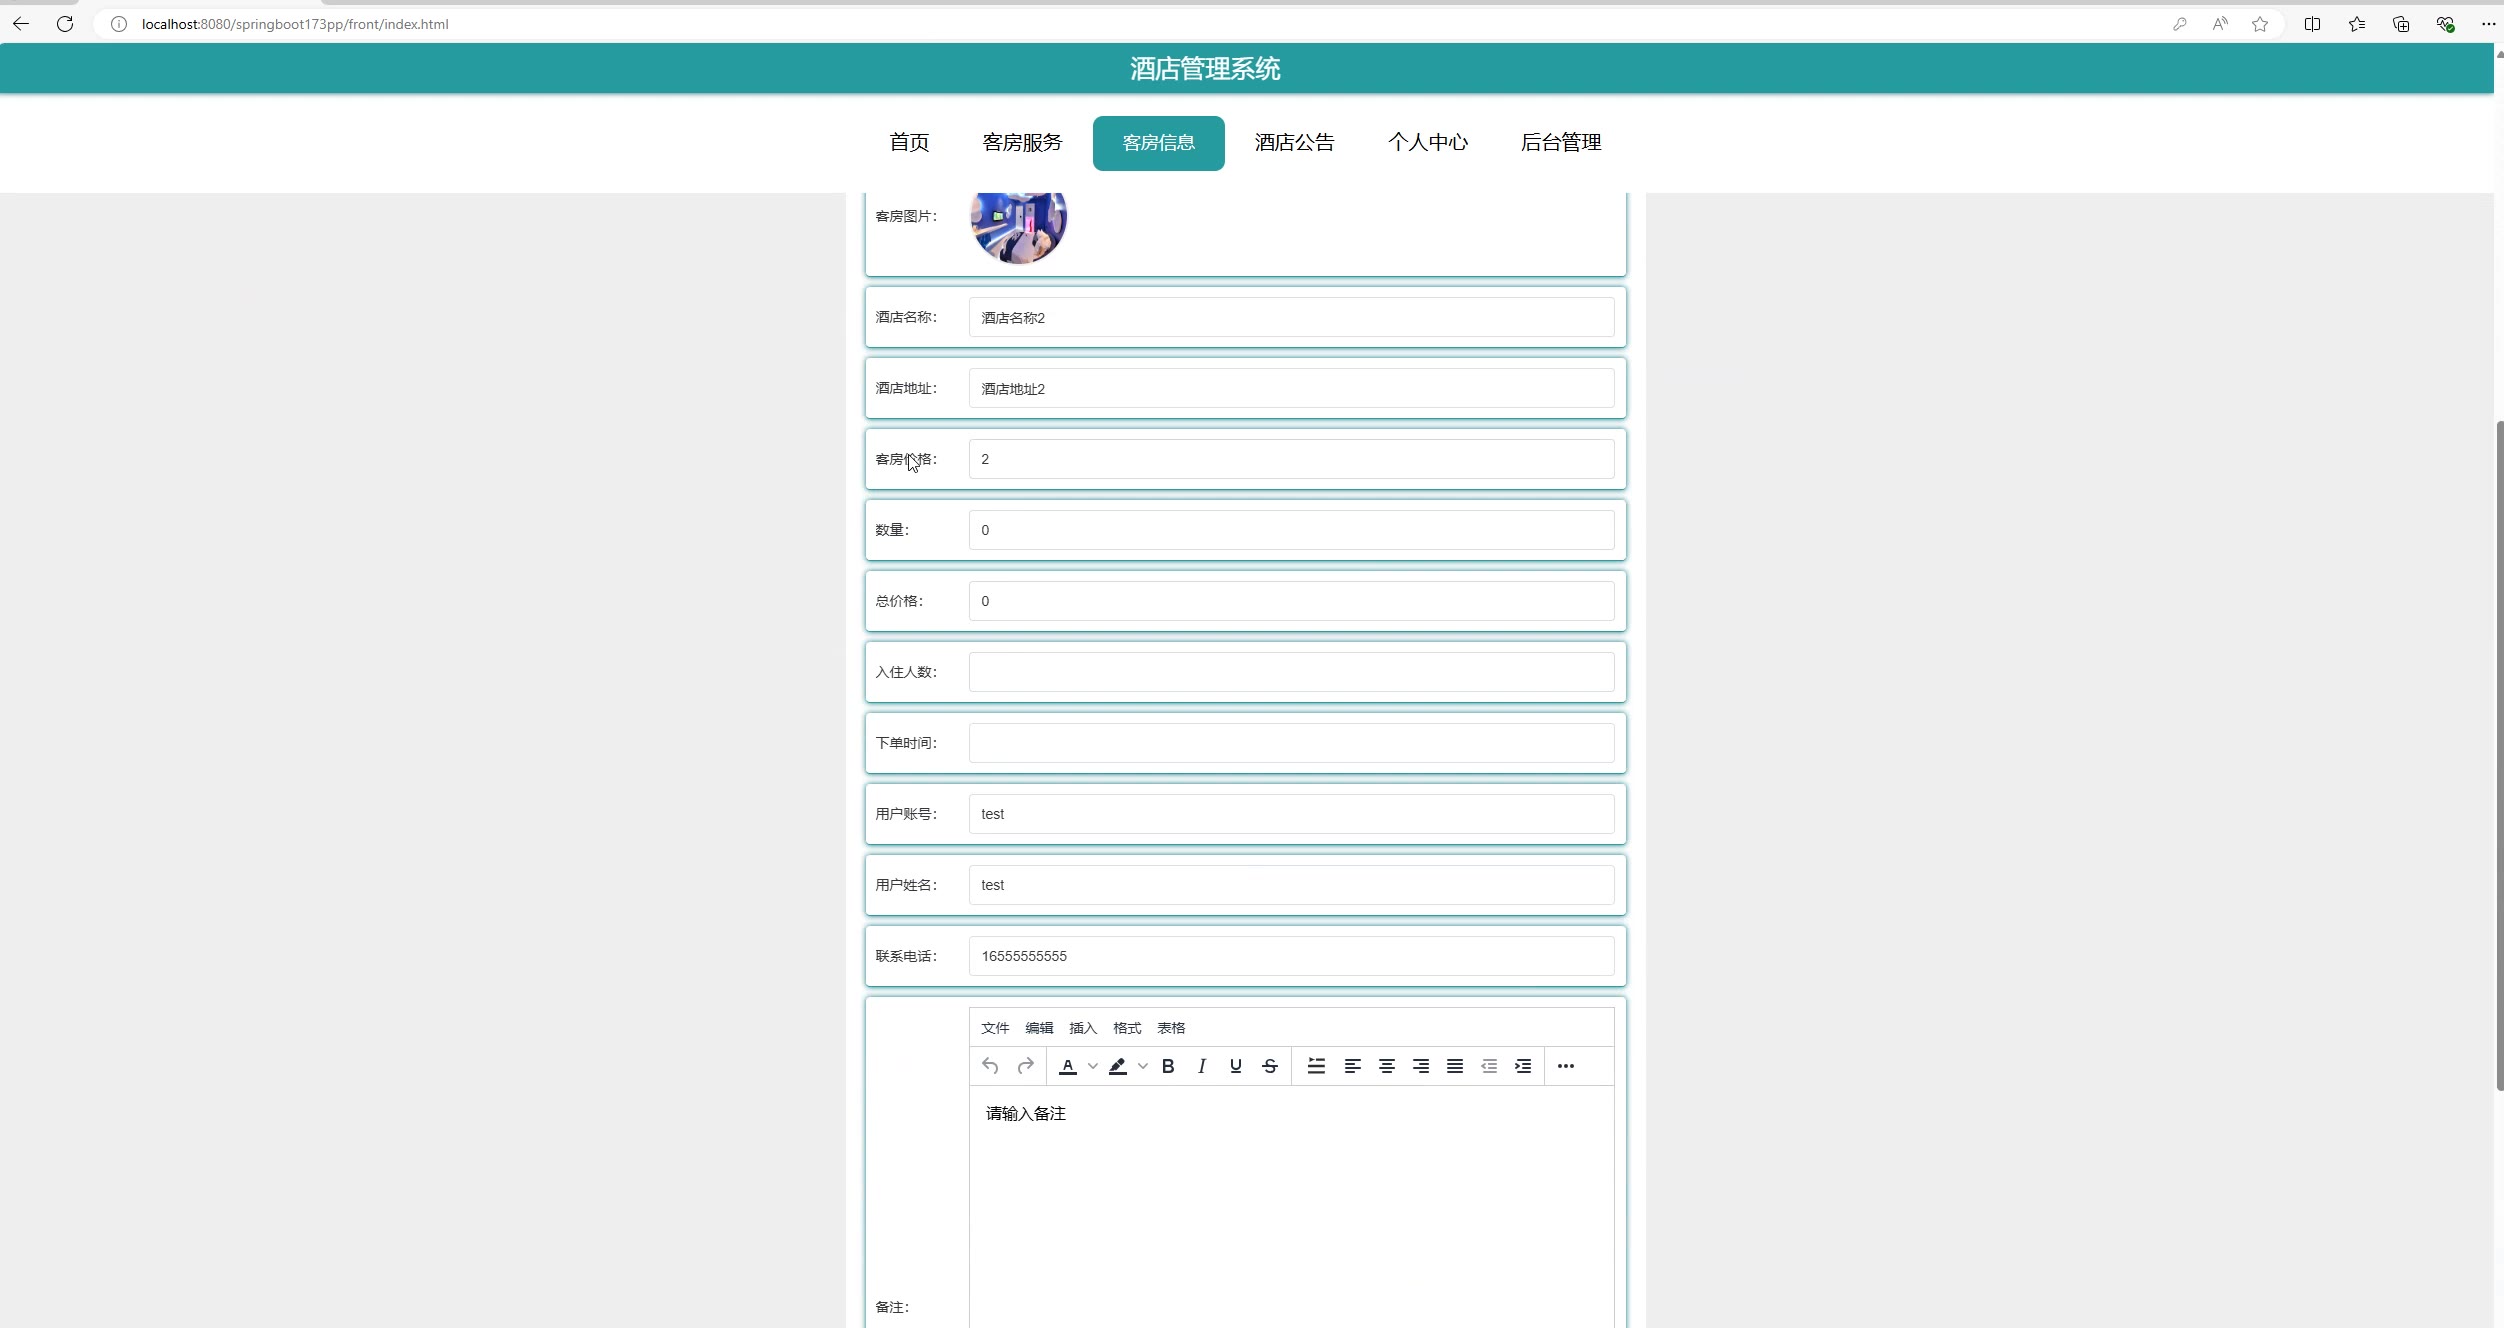Apply strikethrough formatting to text
This screenshot has height=1328, width=2504.
pos(1269,1066)
